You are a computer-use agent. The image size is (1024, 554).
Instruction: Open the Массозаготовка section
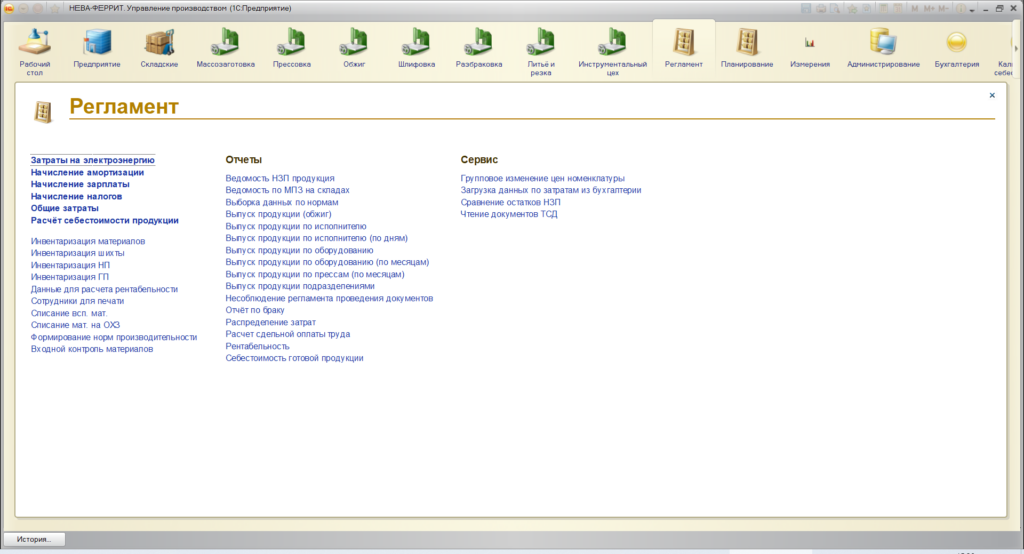click(x=225, y=48)
